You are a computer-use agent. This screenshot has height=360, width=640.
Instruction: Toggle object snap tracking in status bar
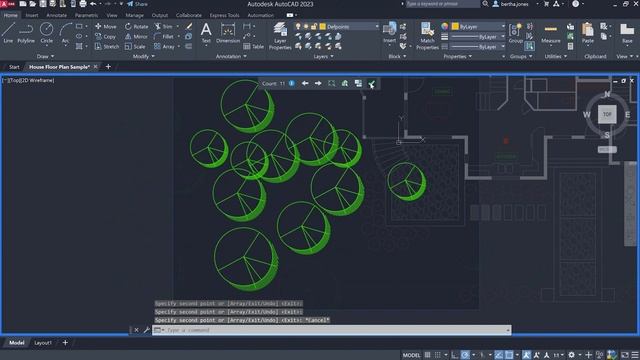click(499, 355)
